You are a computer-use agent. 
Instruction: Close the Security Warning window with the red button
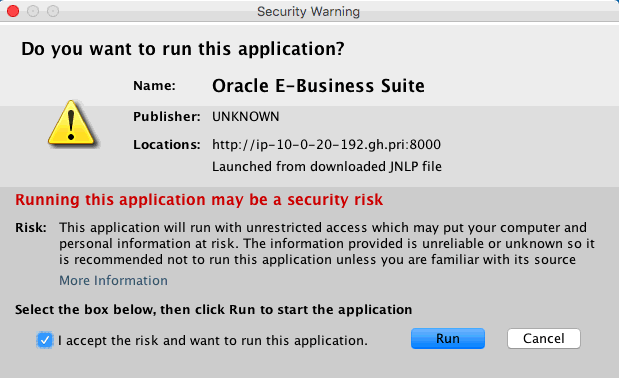coord(13,11)
